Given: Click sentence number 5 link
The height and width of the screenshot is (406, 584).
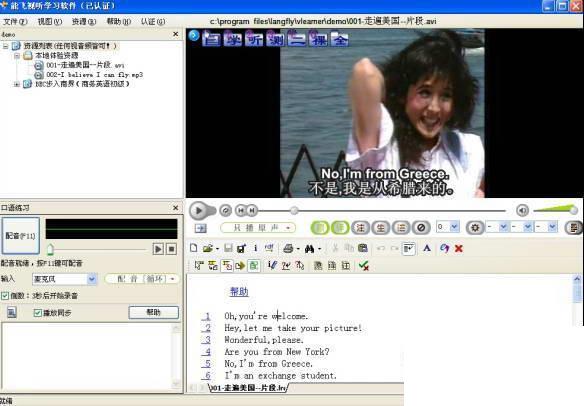Looking at the screenshot, I should click(207, 363).
